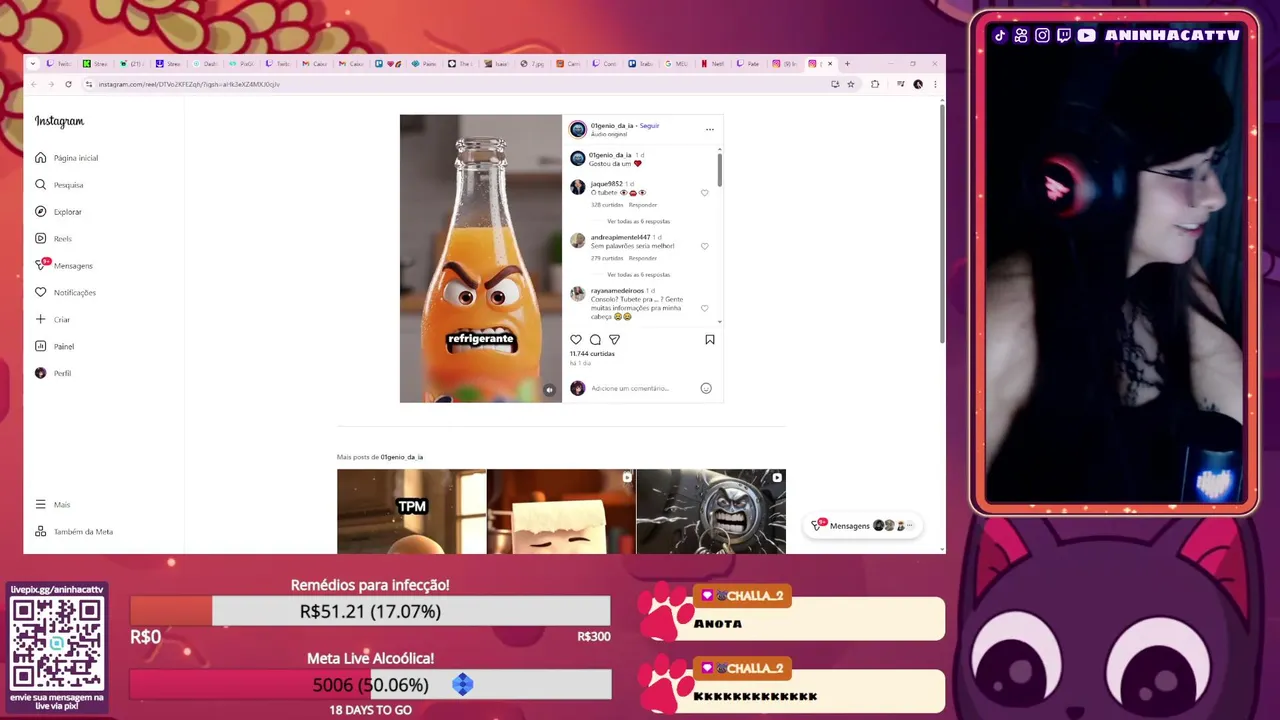Viewport: 1280px width, 720px height.
Task: Click the YouTube icon in webcam header
Action: (1086, 35)
